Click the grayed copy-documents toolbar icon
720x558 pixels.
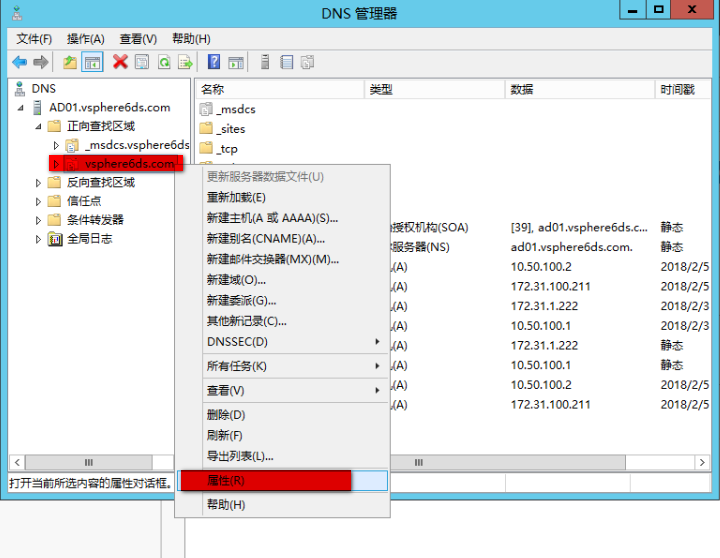(x=308, y=62)
